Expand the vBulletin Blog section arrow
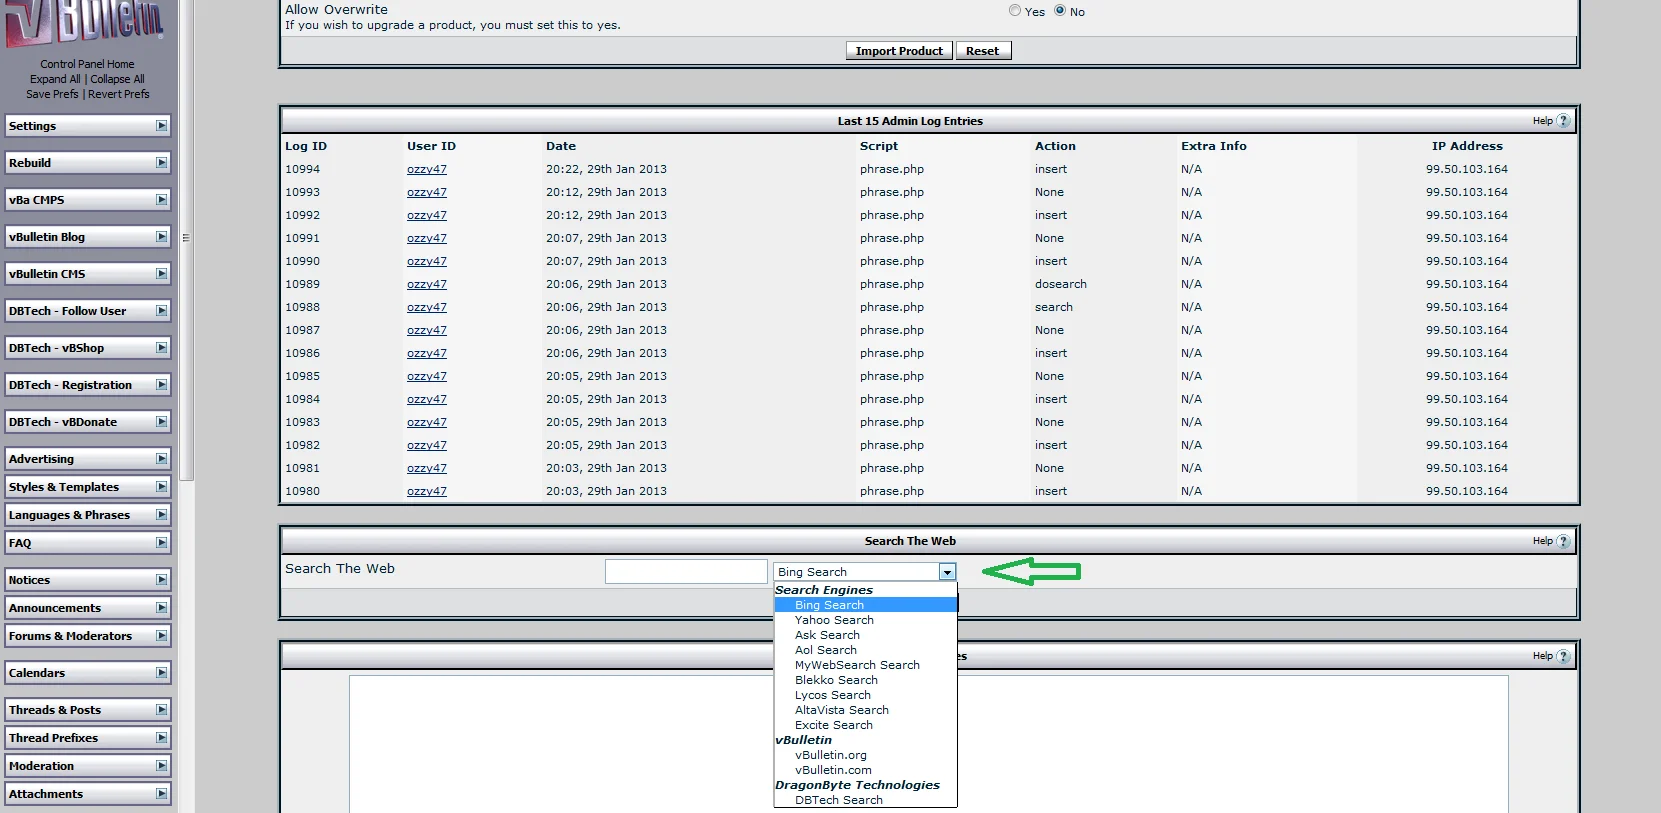 click(x=161, y=237)
